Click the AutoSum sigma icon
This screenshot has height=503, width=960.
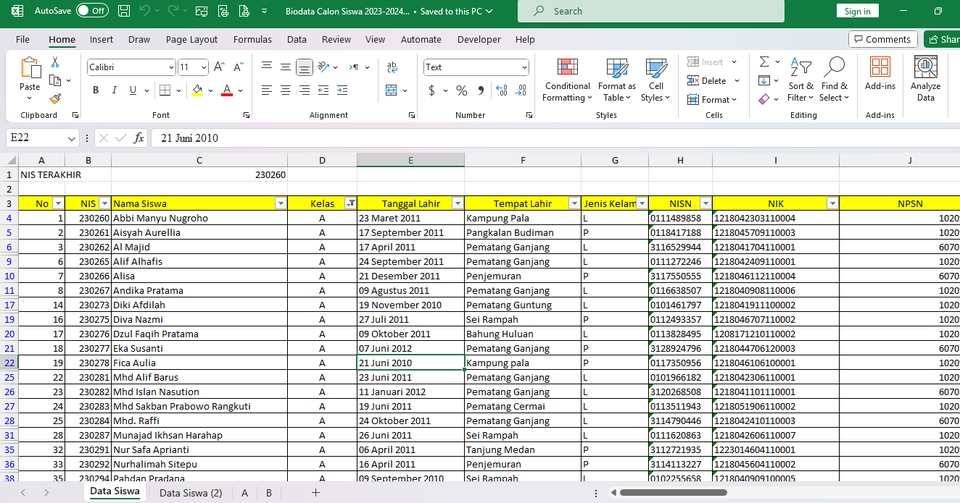[764, 62]
